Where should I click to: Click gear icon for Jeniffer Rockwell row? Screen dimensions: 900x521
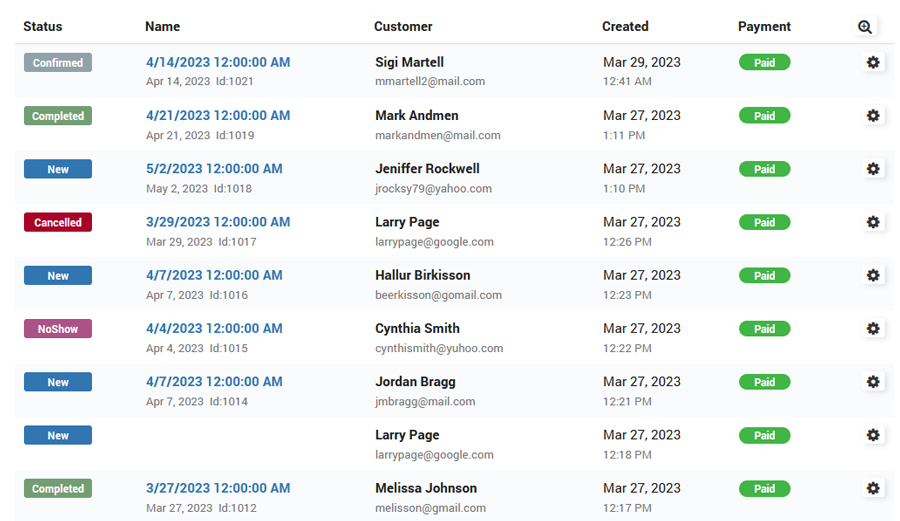[873, 169]
